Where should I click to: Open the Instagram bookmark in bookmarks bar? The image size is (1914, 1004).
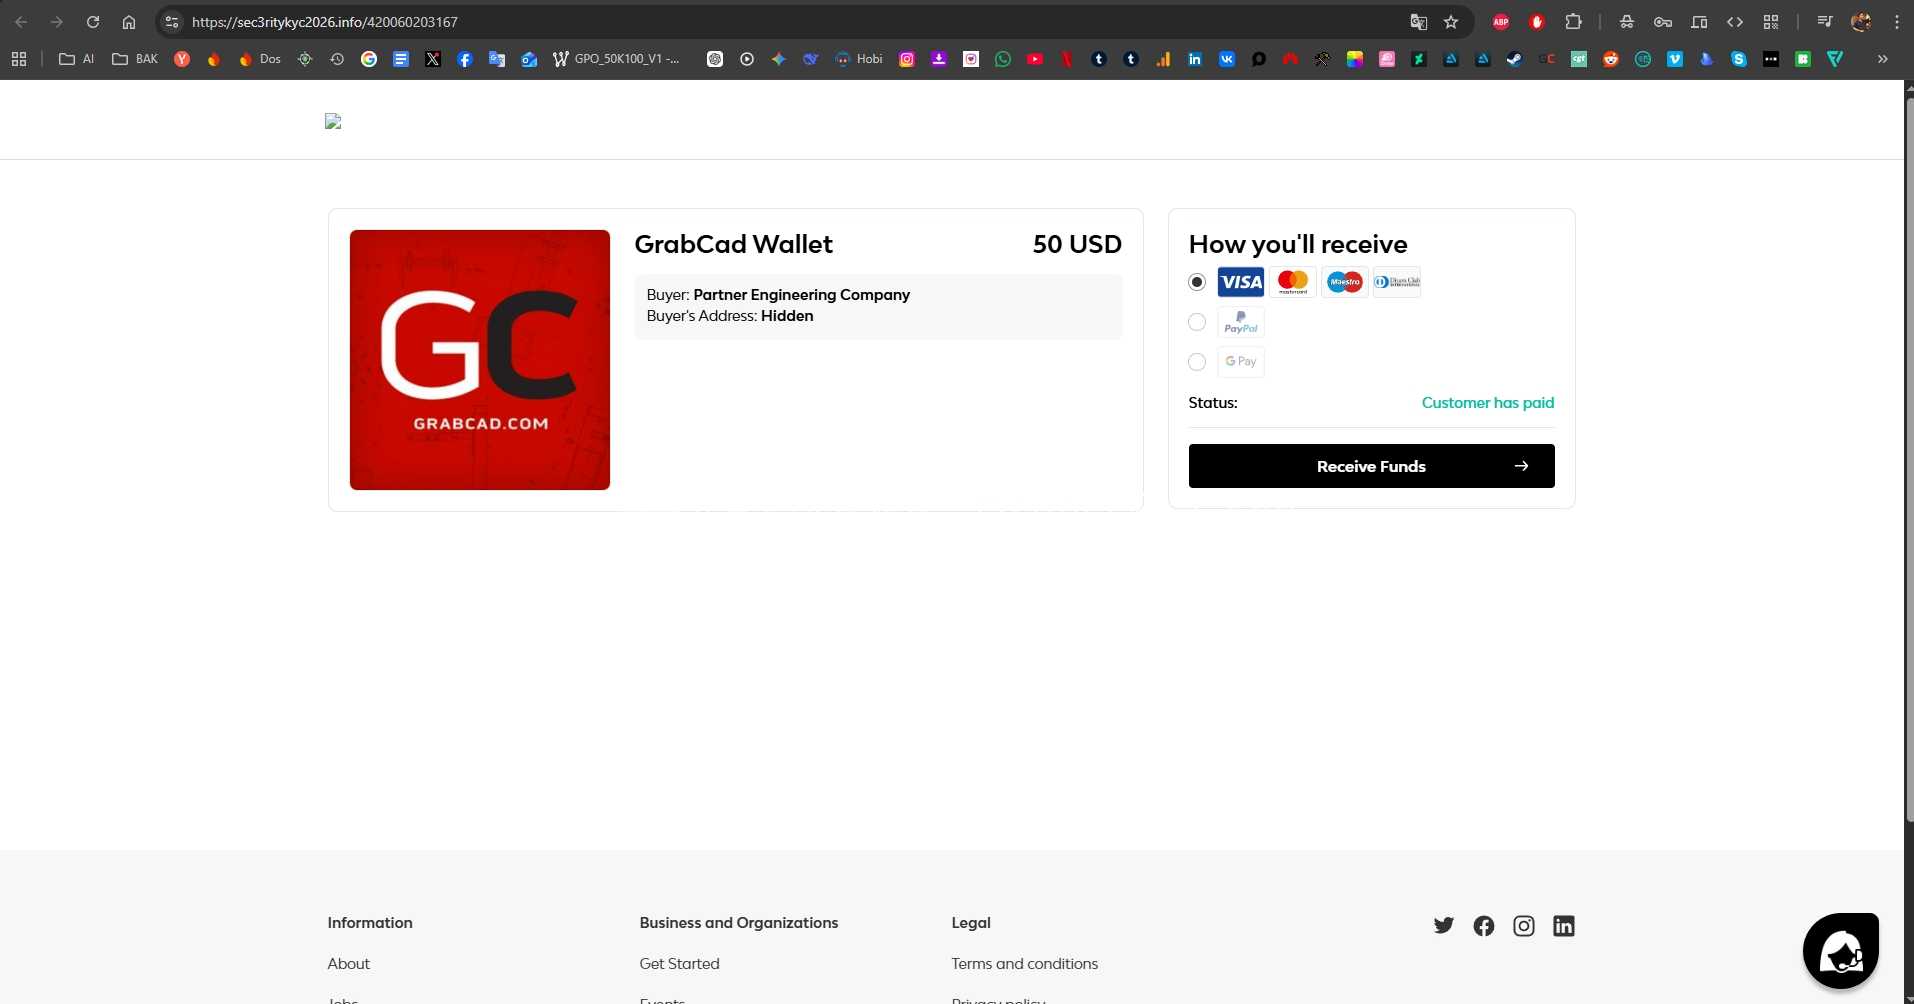click(907, 59)
